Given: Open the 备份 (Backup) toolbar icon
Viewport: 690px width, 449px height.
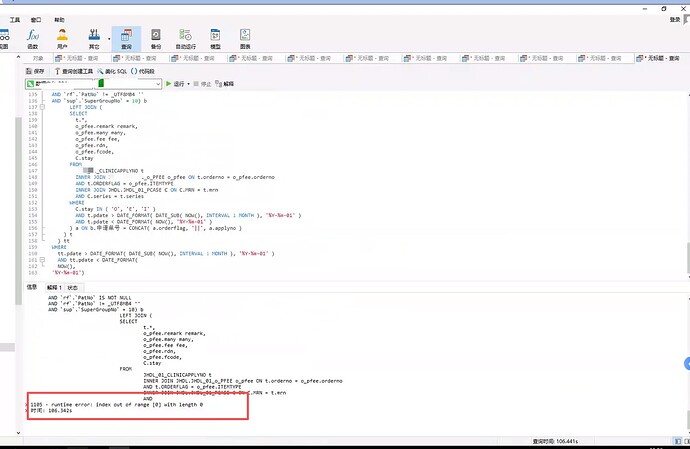Looking at the screenshot, I should [x=155, y=38].
